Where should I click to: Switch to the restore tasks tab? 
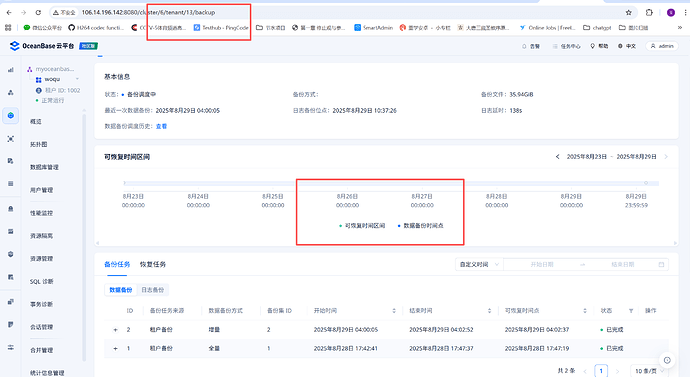153,264
